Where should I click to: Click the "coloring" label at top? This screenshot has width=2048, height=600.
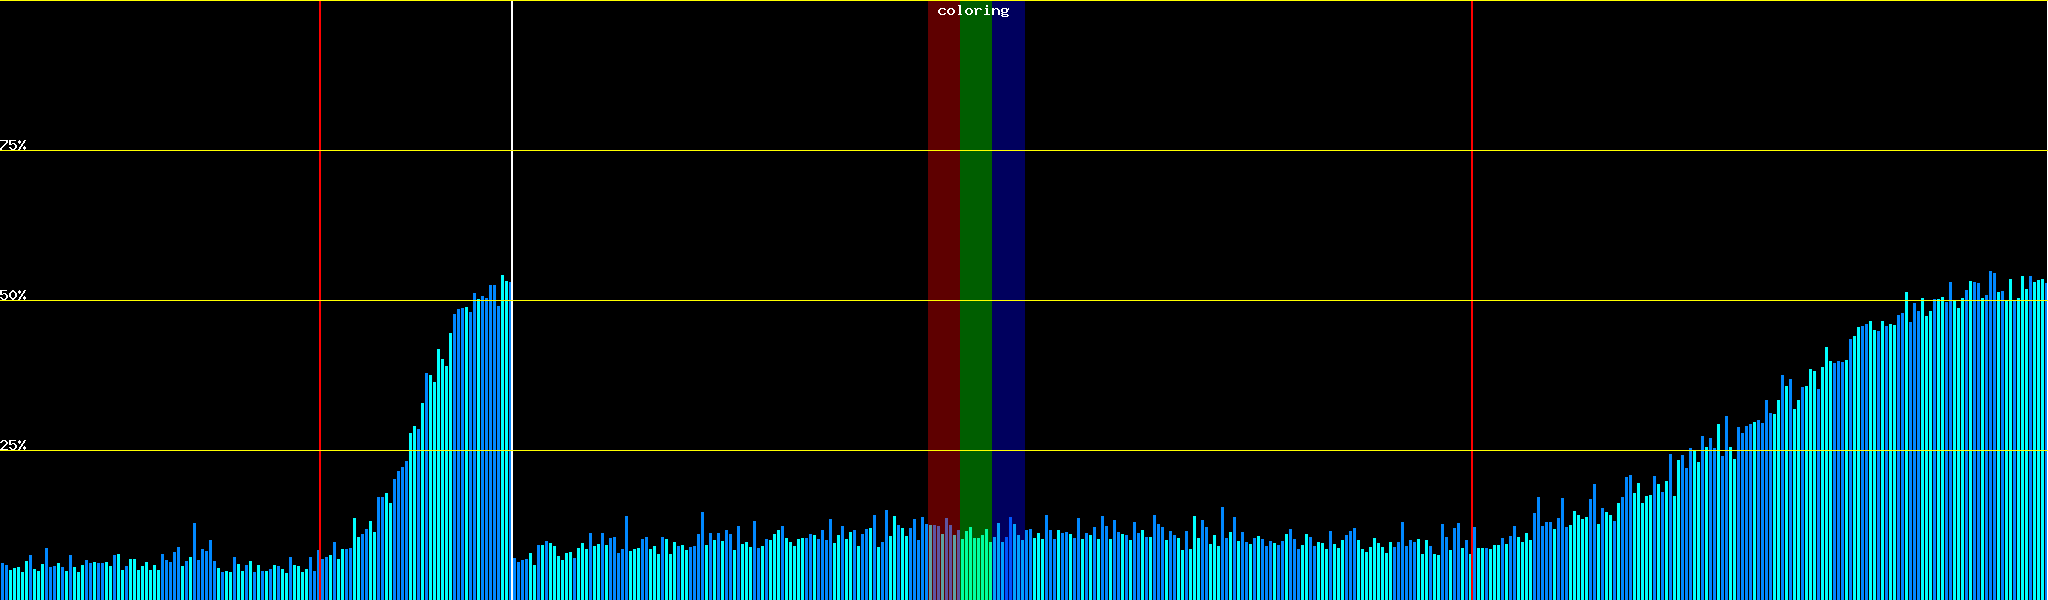[x=973, y=11]
